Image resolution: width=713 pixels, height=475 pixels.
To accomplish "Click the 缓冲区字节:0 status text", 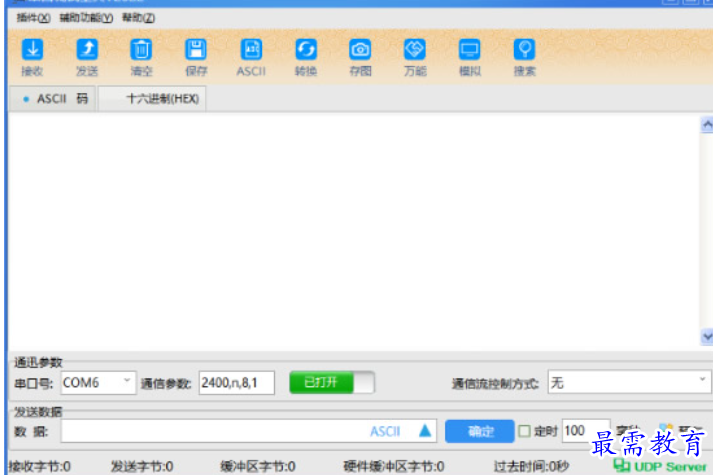I will tap(258, 466).
